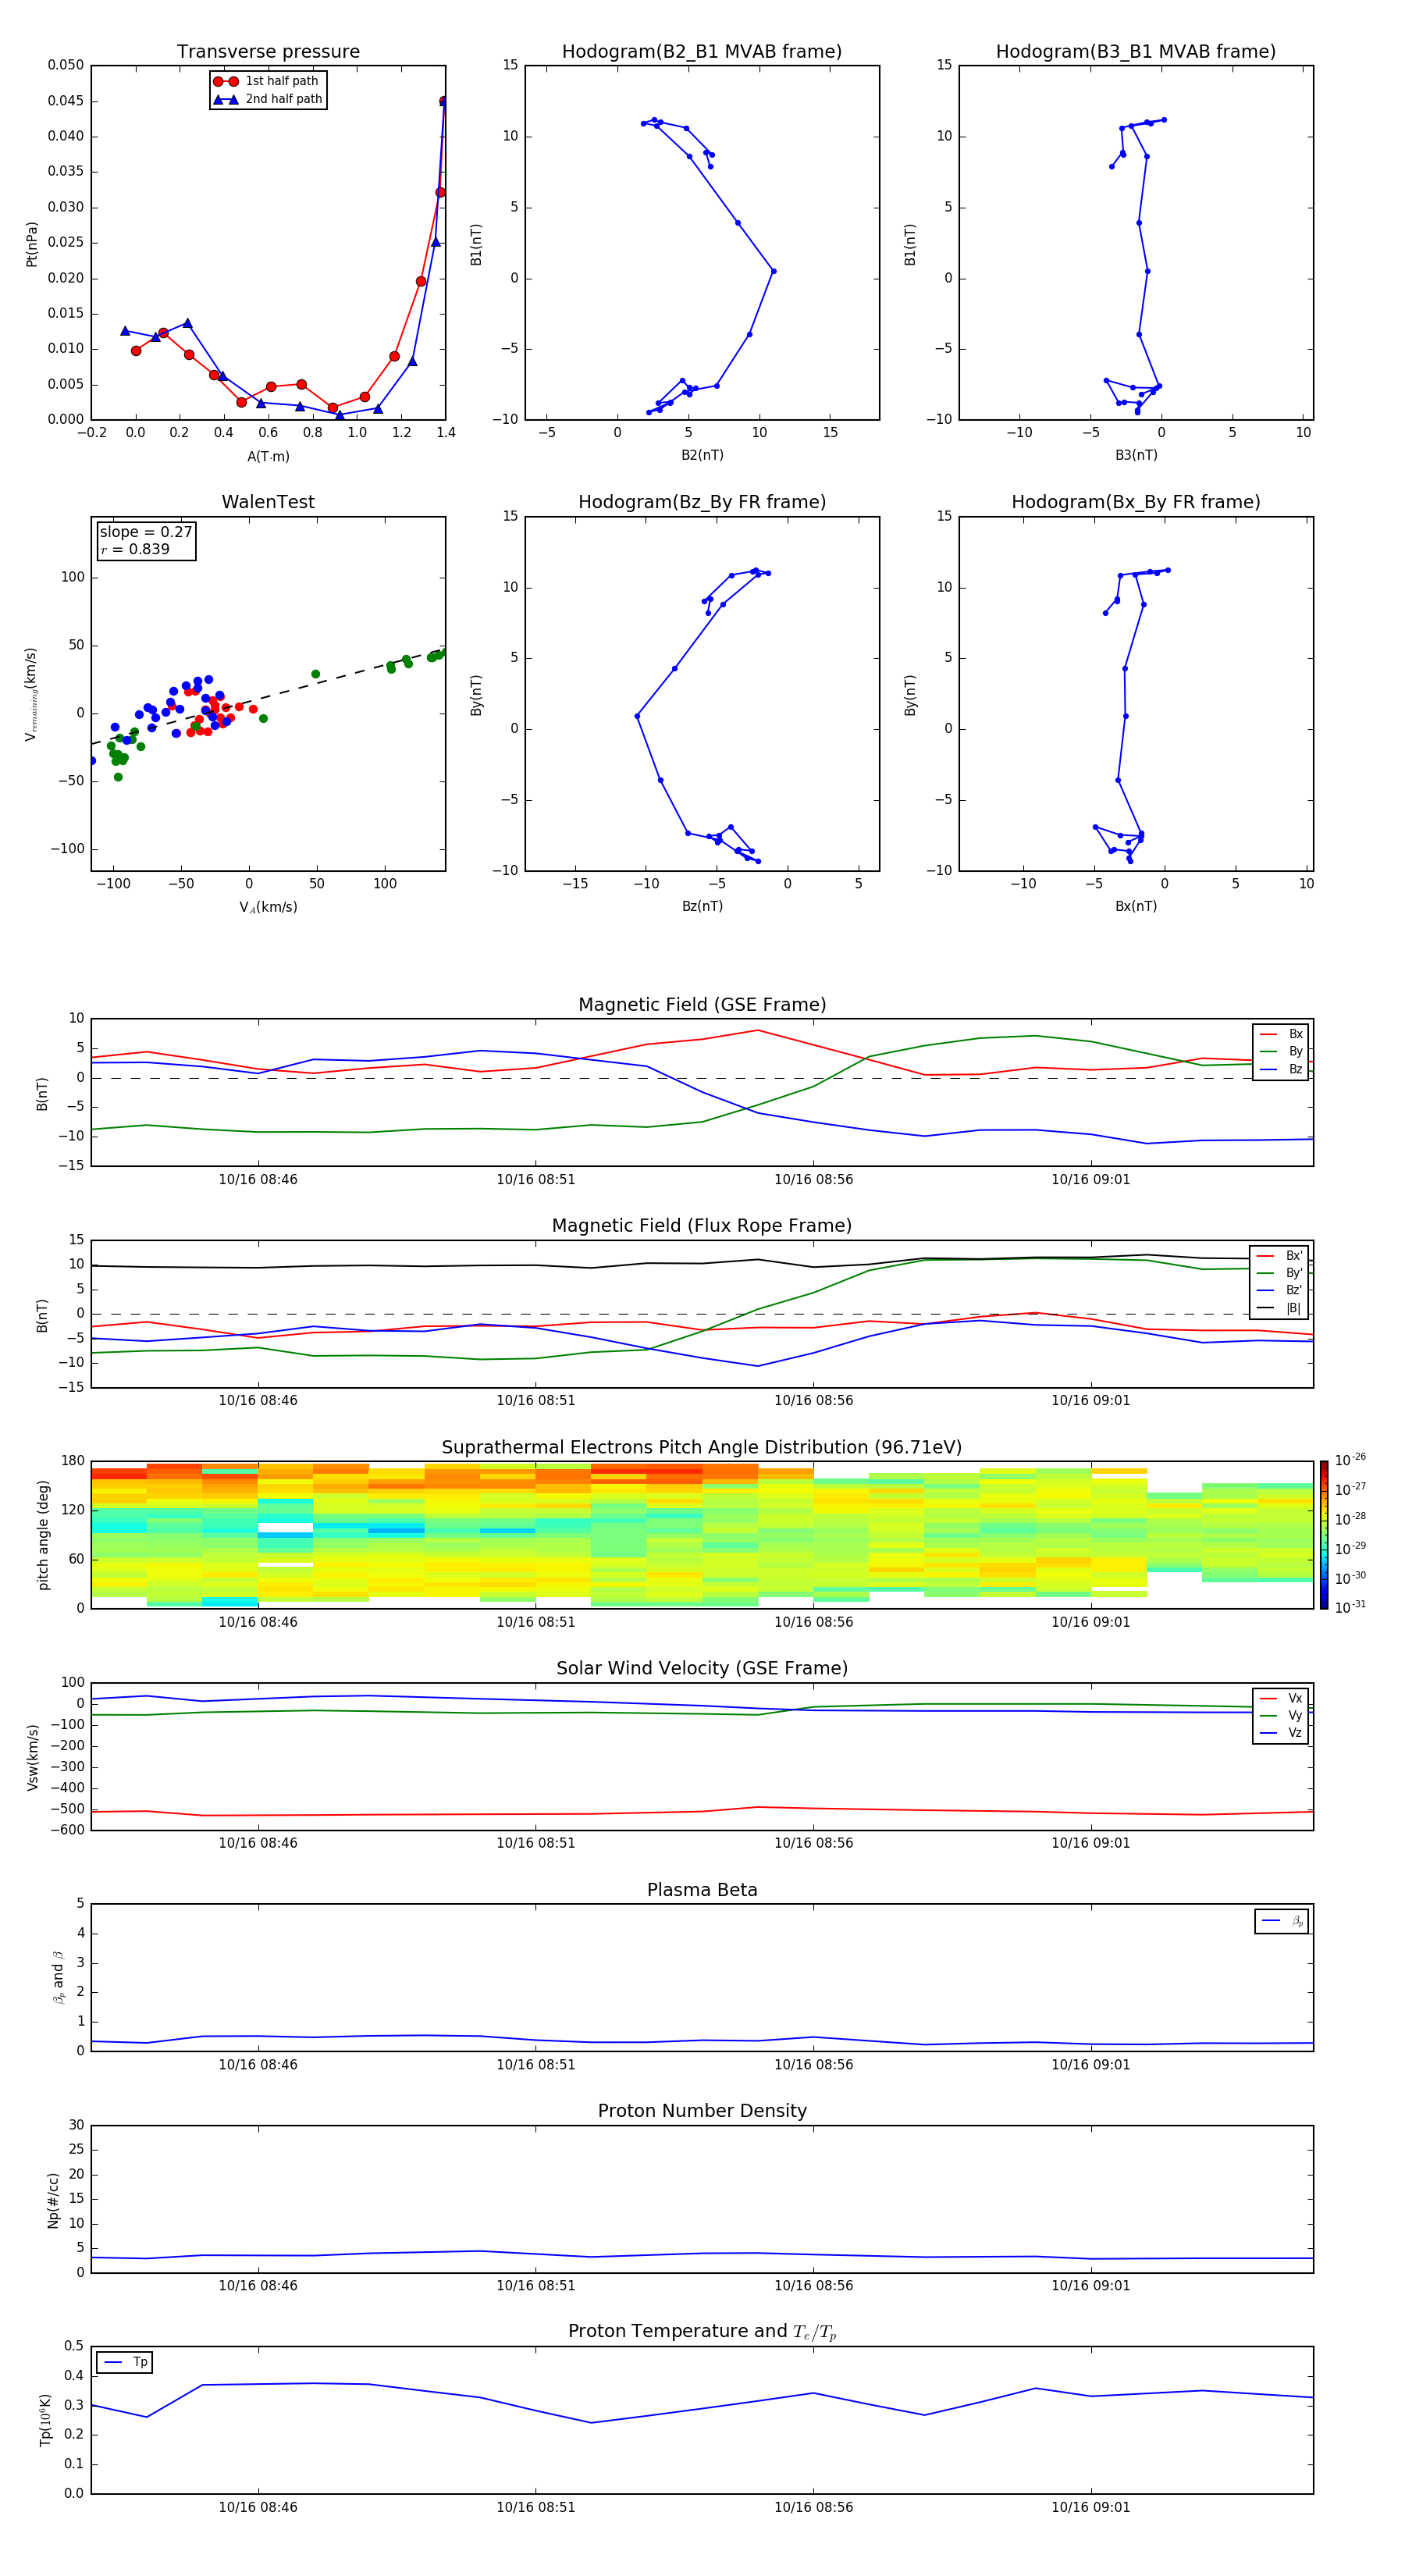Click the 'Np(#/cc)' y-axis label
This screenshot has height=2576, width=1405.
(53, 2200)
